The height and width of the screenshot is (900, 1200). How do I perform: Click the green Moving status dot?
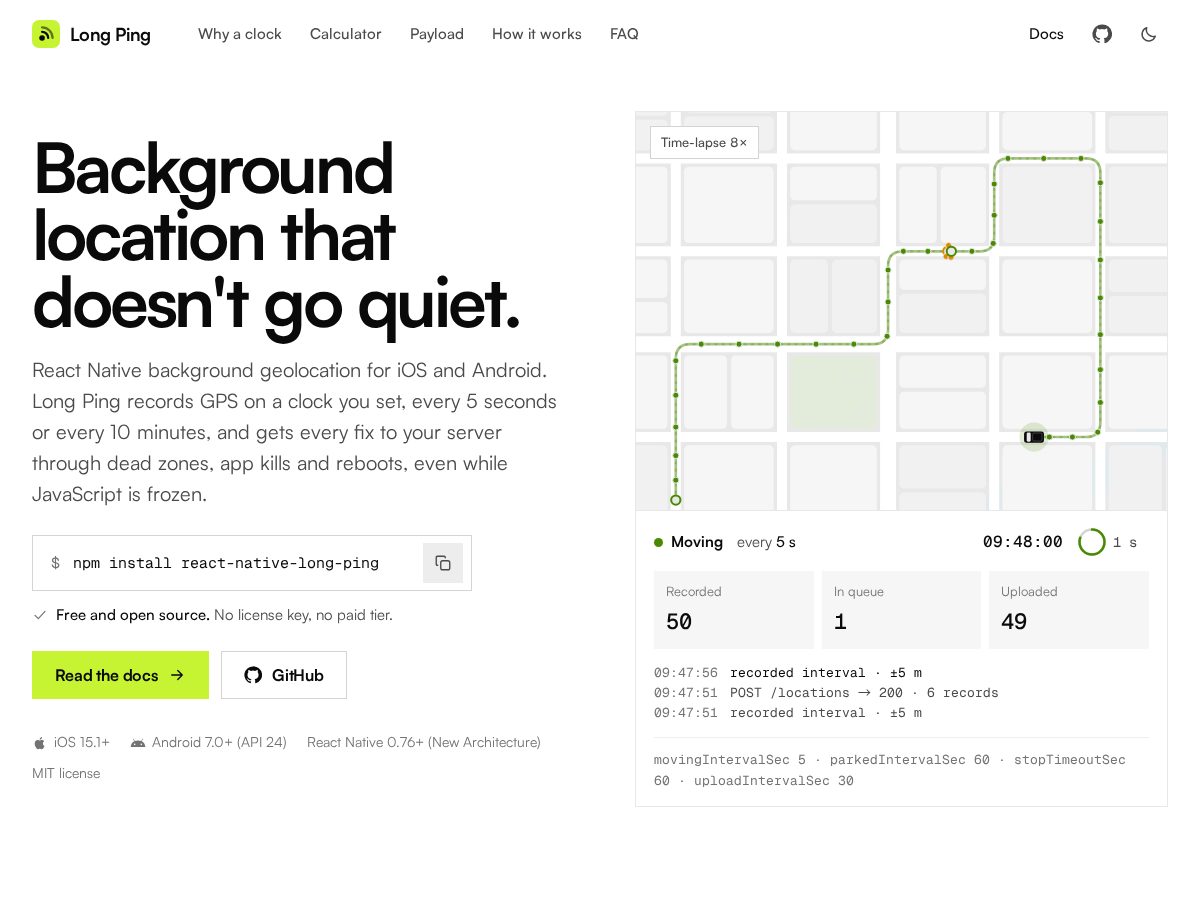658,542
